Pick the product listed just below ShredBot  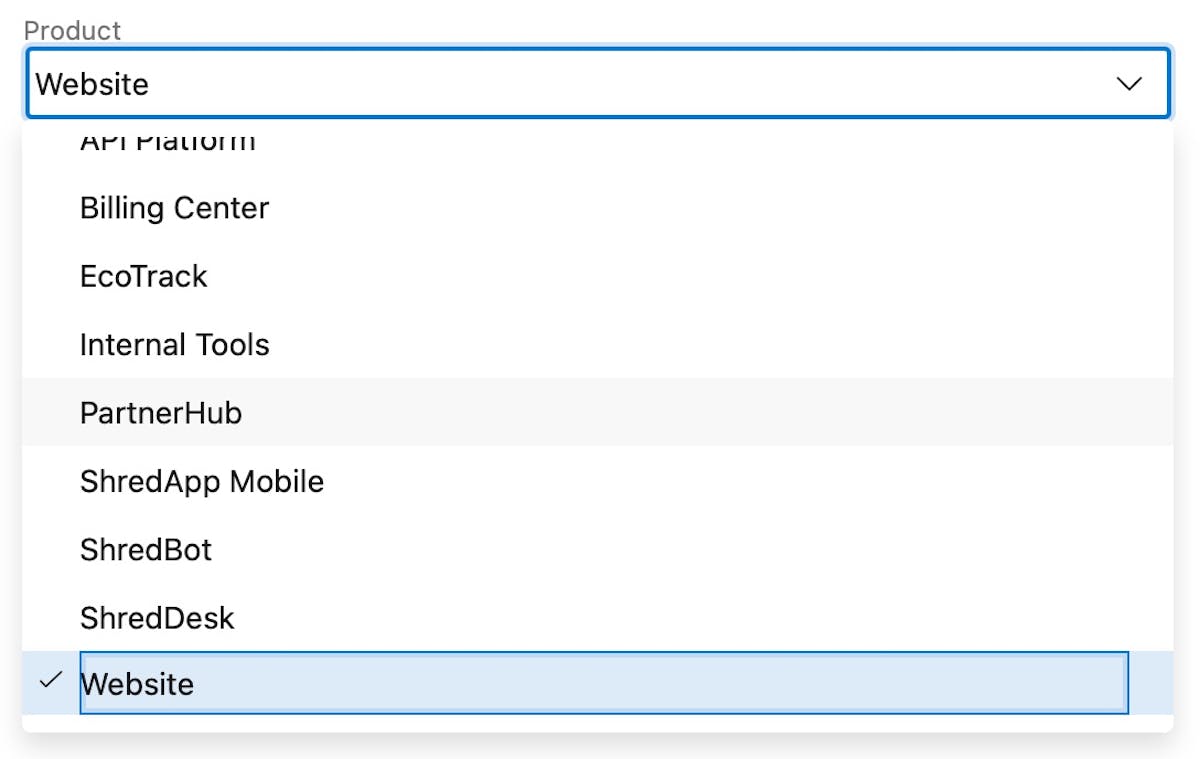pyautogui.click(x=157, y=618)
